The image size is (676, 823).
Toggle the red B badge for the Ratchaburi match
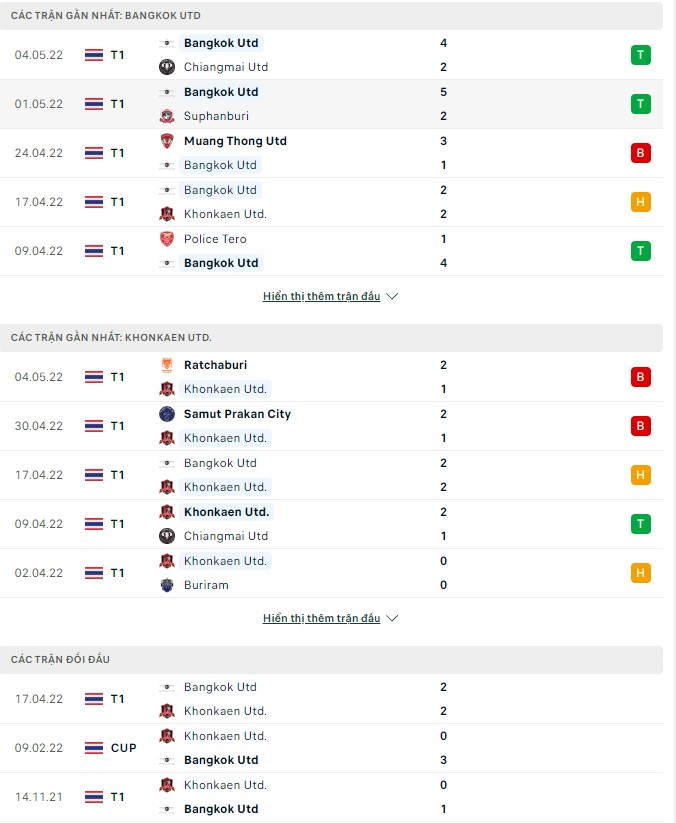[x=641, y=377]
